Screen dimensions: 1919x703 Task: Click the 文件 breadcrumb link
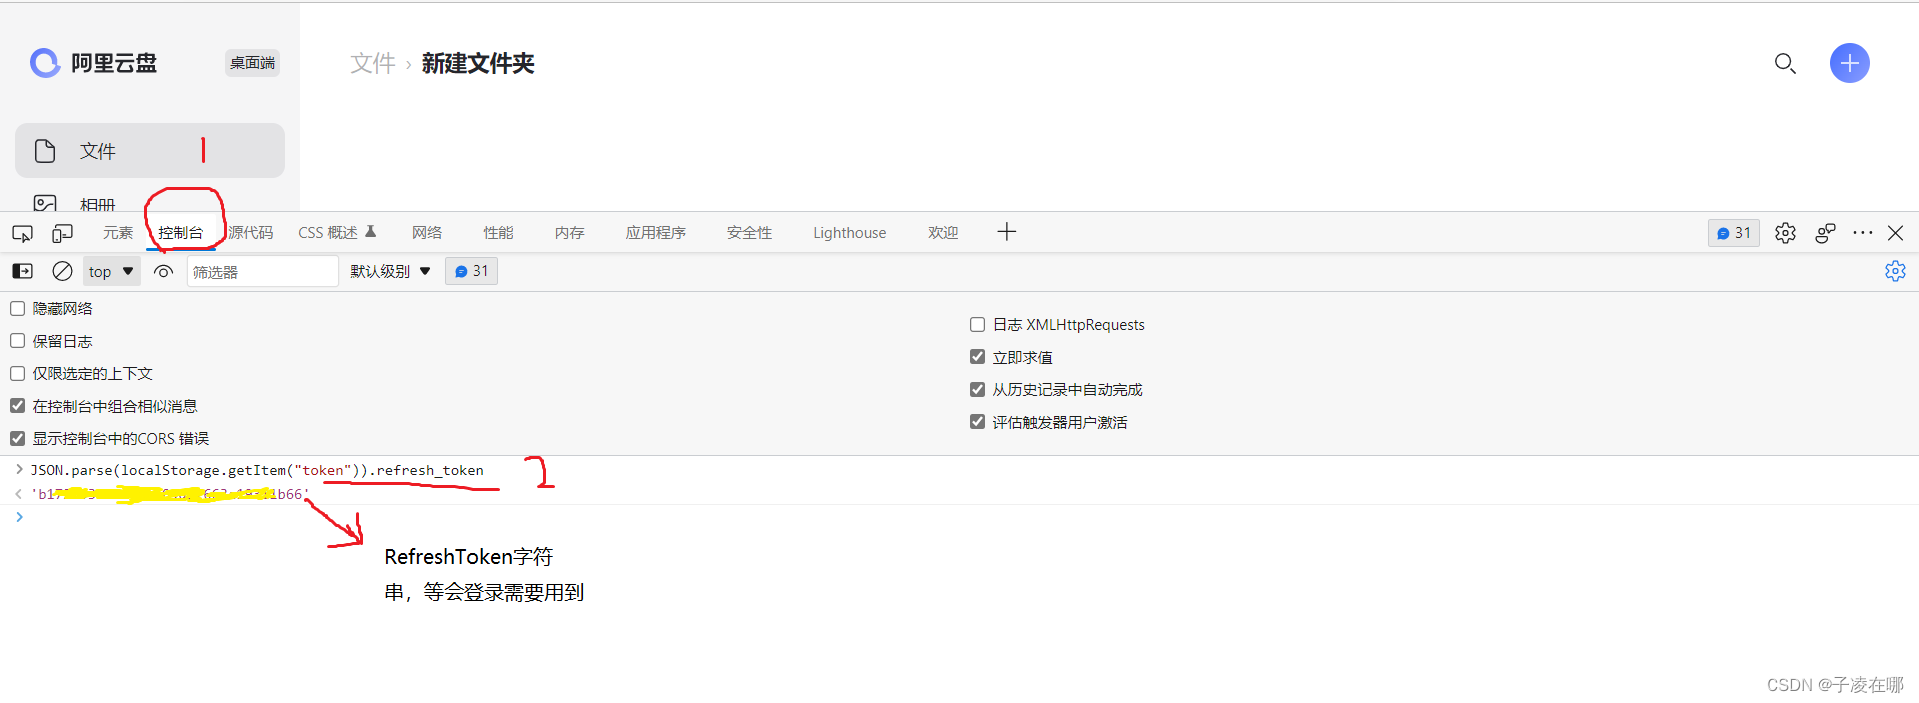[373, 63]
